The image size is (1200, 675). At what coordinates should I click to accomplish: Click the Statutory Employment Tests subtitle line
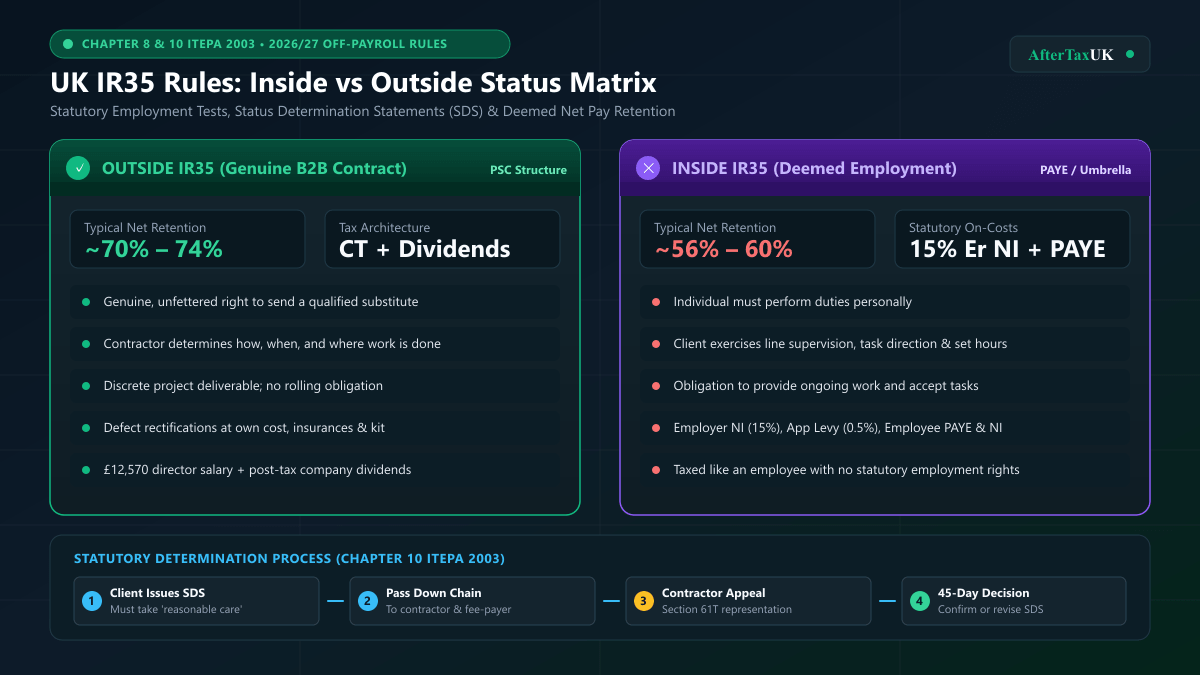tap(362, 111)
